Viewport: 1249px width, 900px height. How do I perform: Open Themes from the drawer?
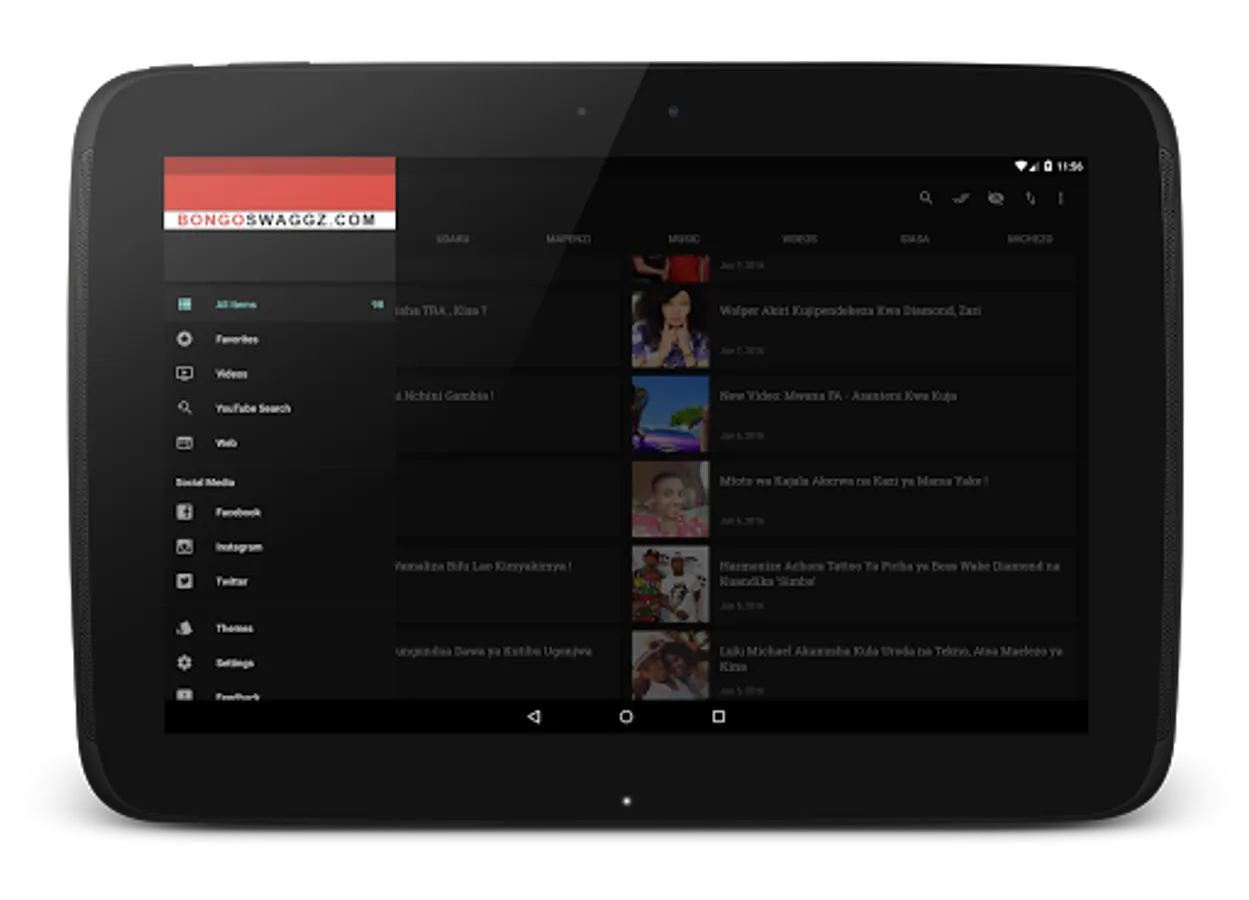tap(280, 629)
